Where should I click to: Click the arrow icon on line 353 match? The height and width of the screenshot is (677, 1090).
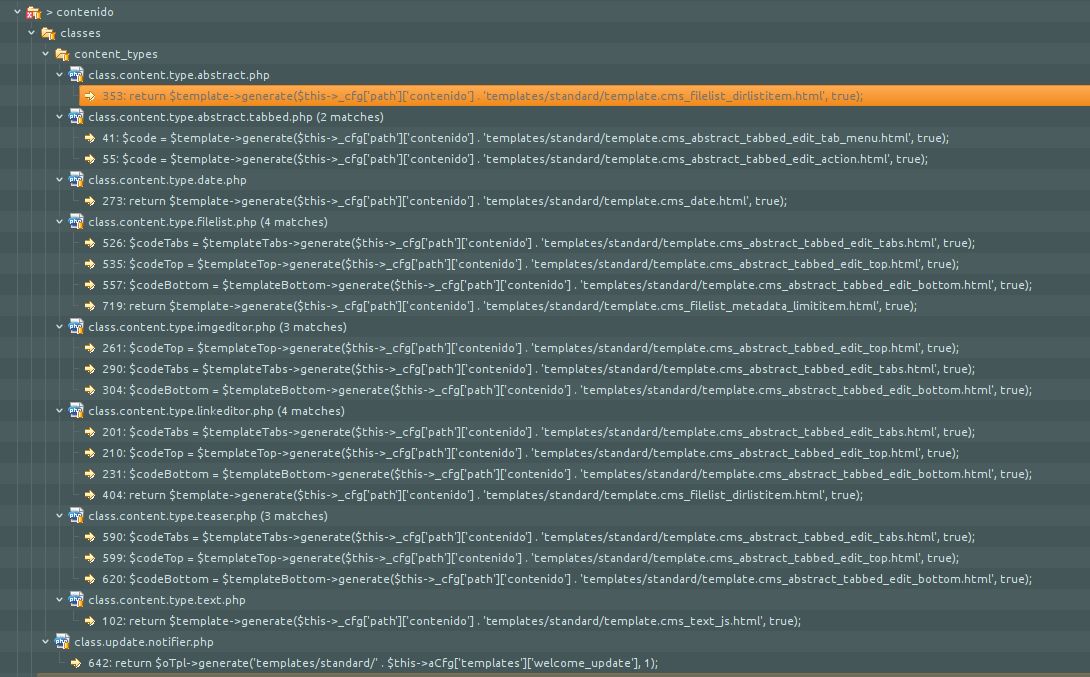click(x=90, y=96)
